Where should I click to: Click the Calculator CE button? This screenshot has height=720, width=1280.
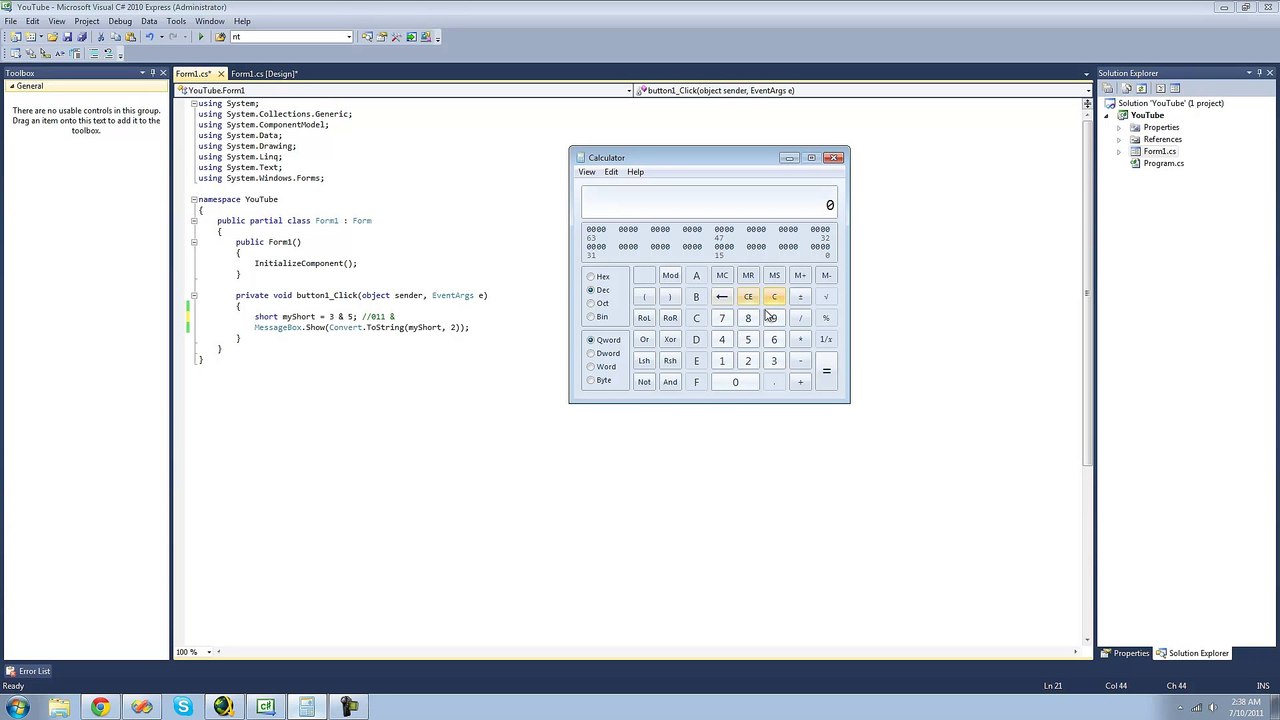(x=748, y=297)
